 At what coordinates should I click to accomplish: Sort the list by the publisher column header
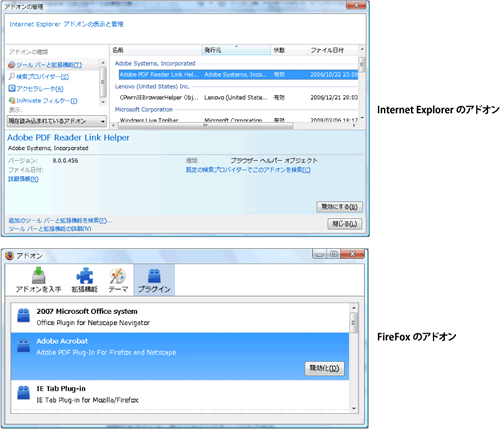tap(236, 50)
